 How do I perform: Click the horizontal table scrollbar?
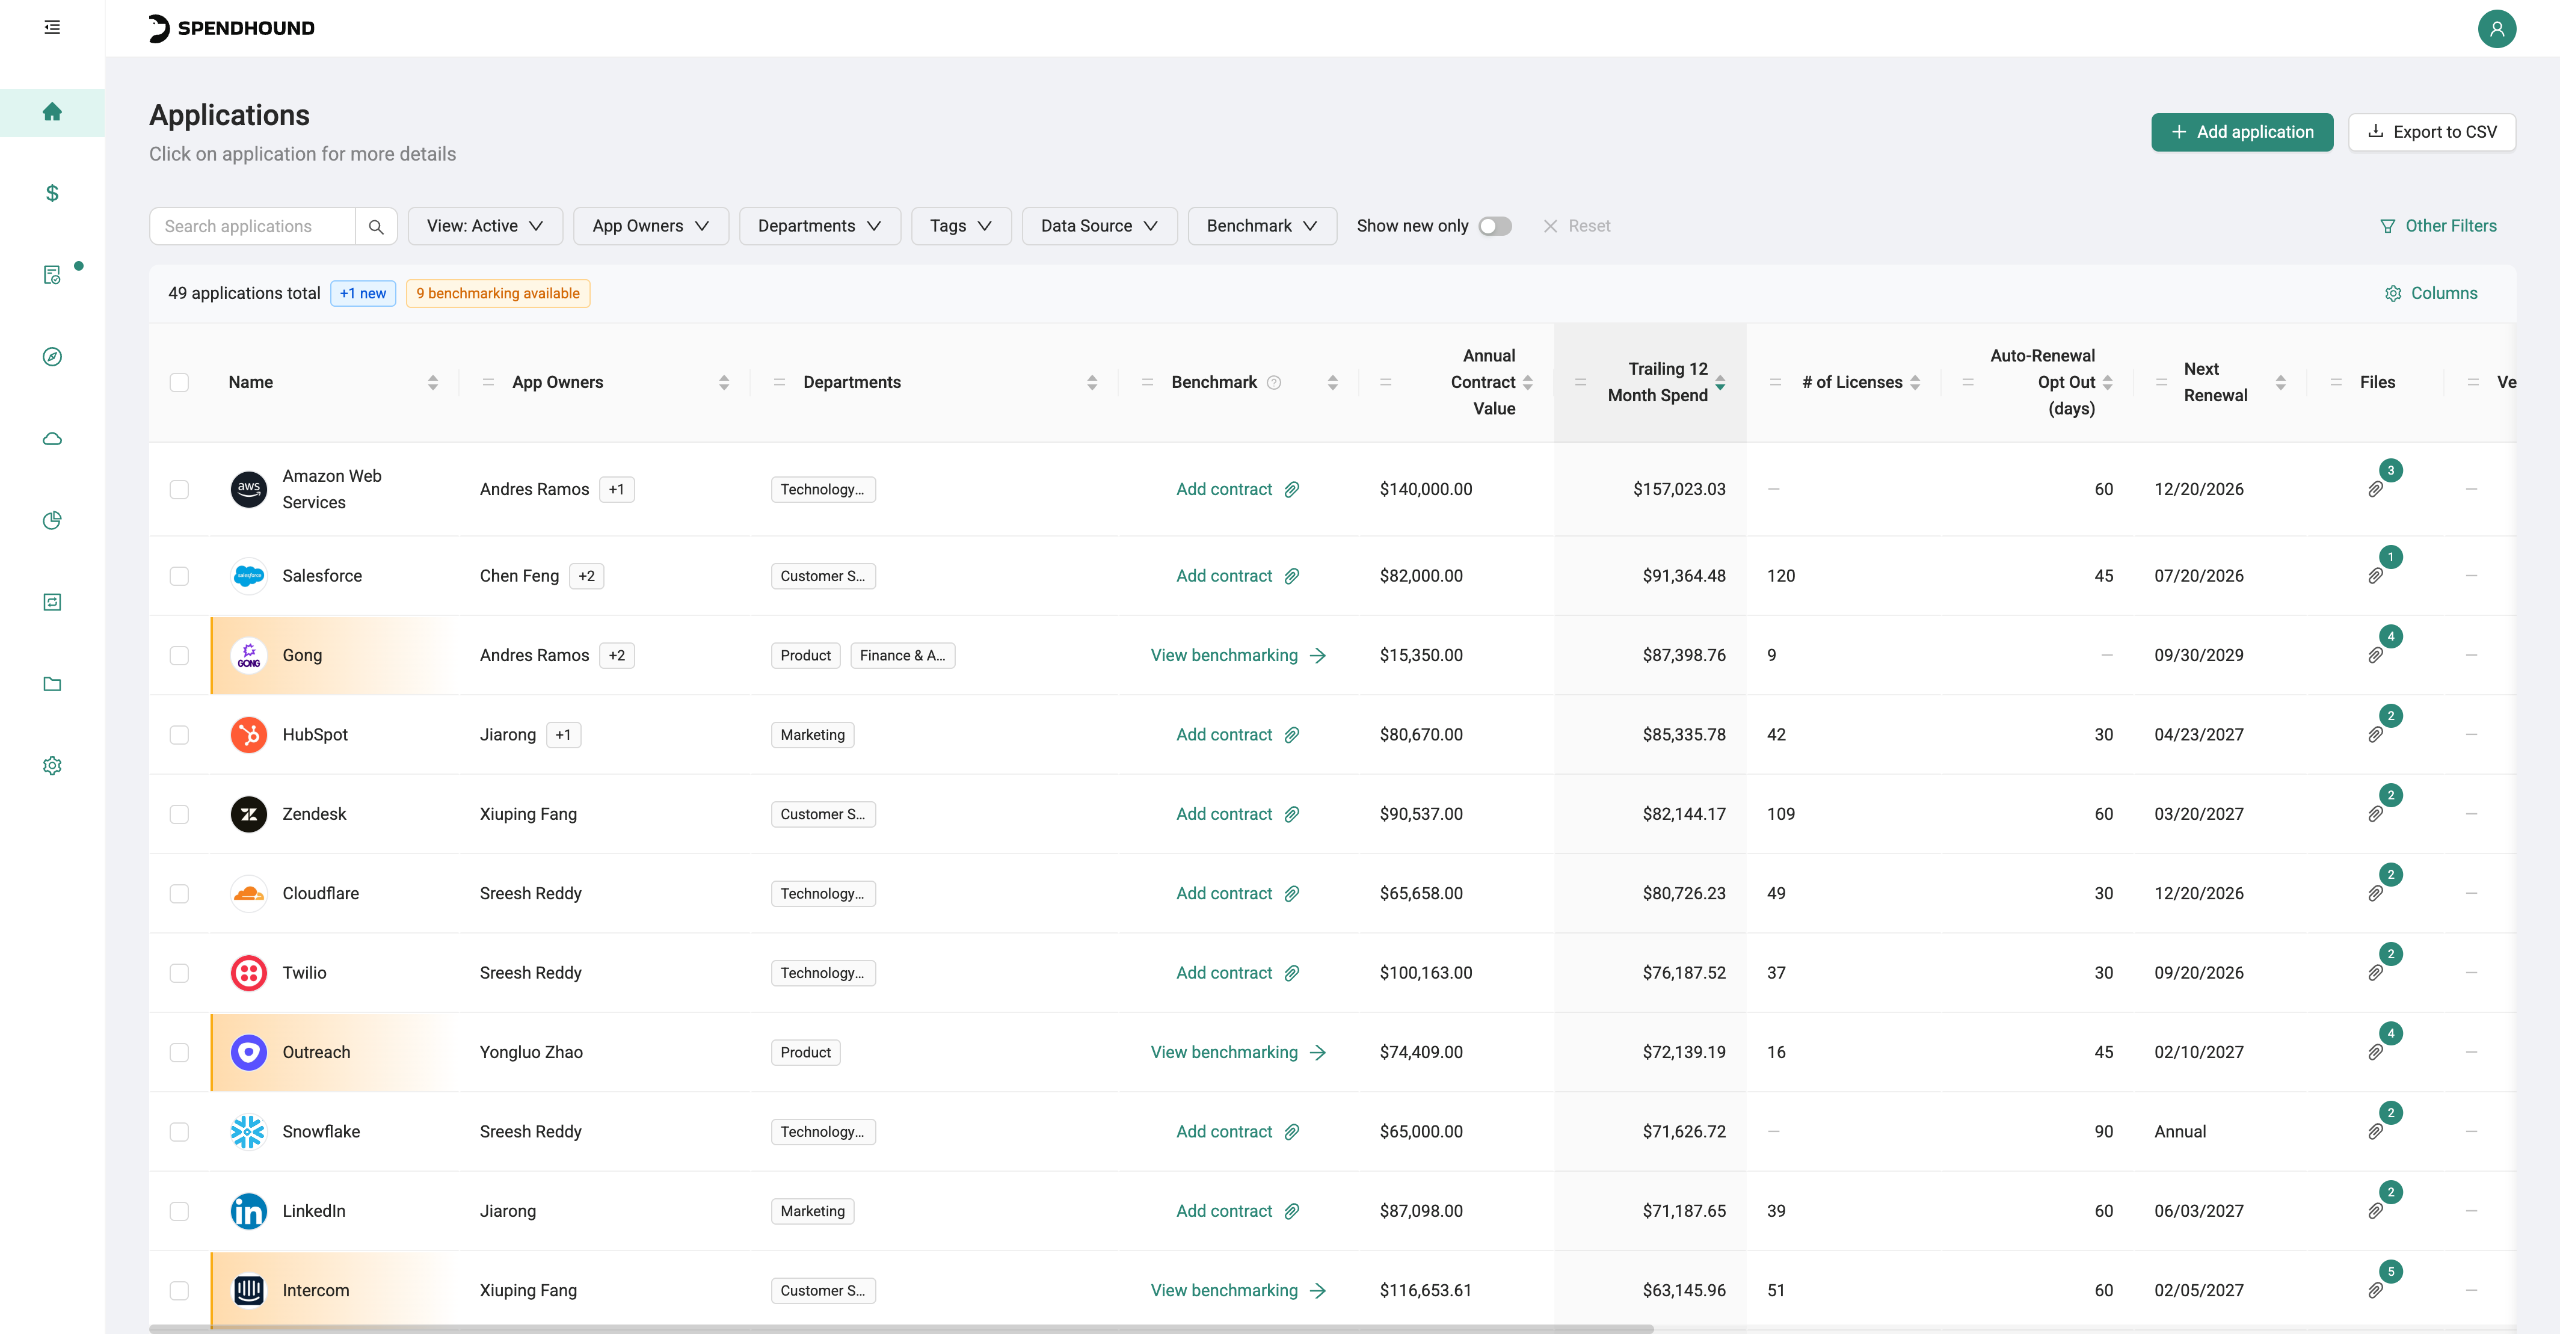tap(901, 1329)
